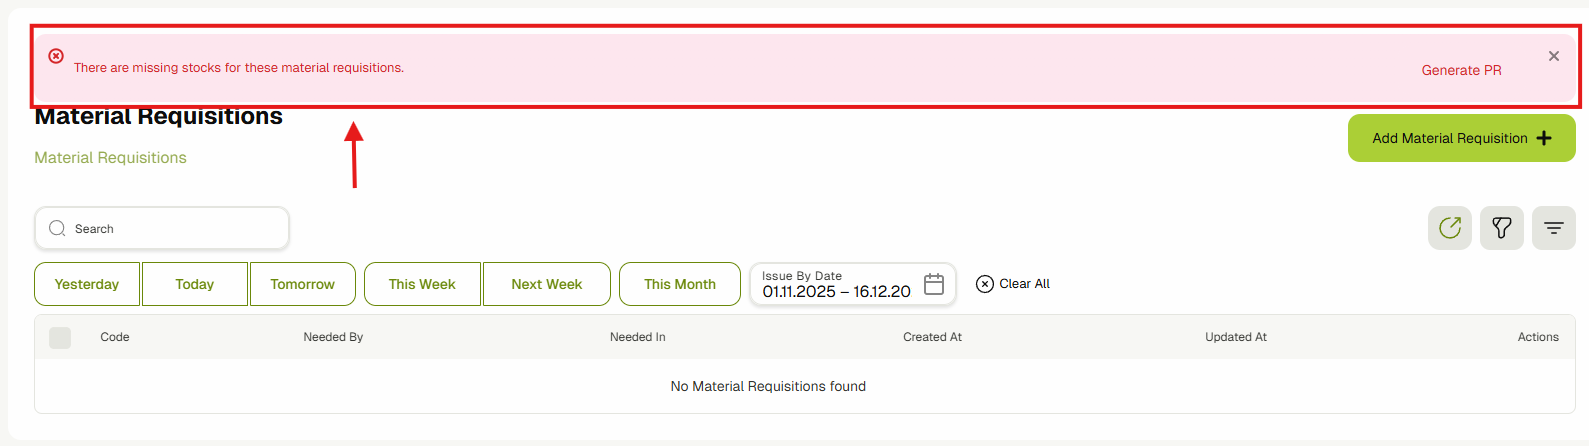Open the calendar icon in date field

coord(933,284)
